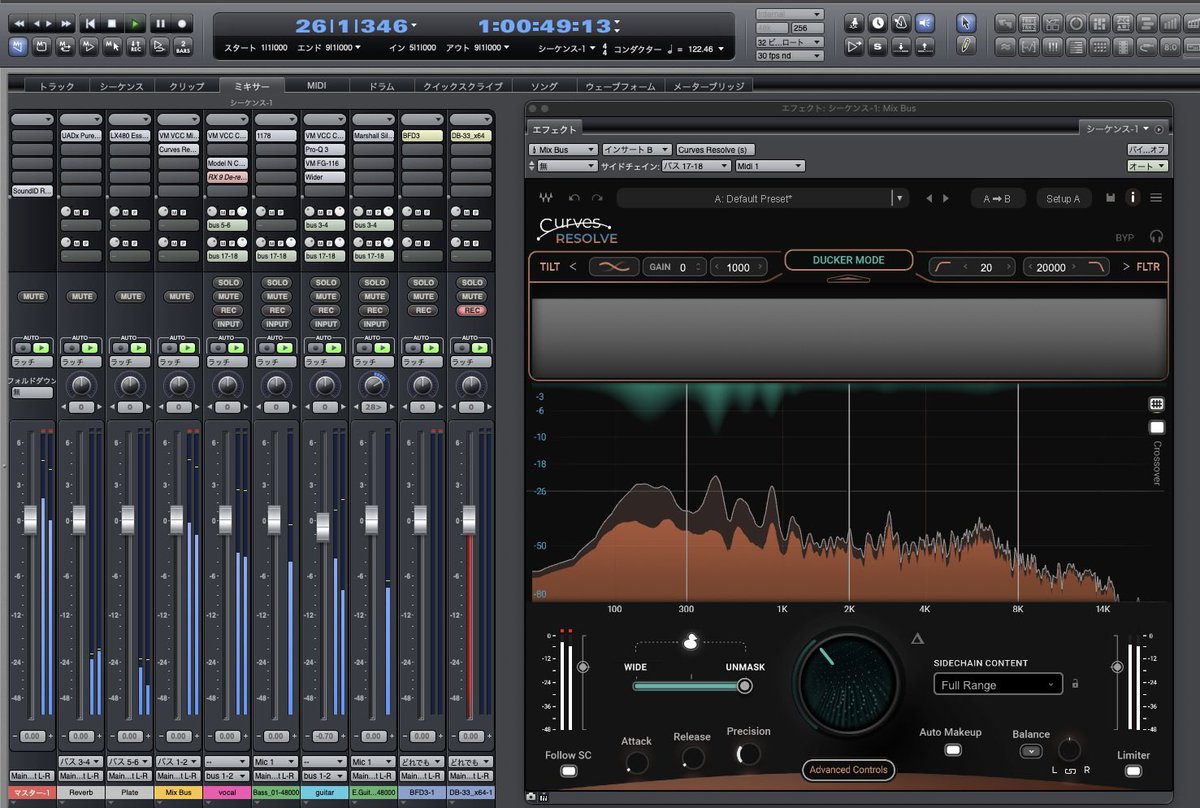
Task: Click the high-pass filter shape icon
Action: pyautogui.click(x=943, y=267)
